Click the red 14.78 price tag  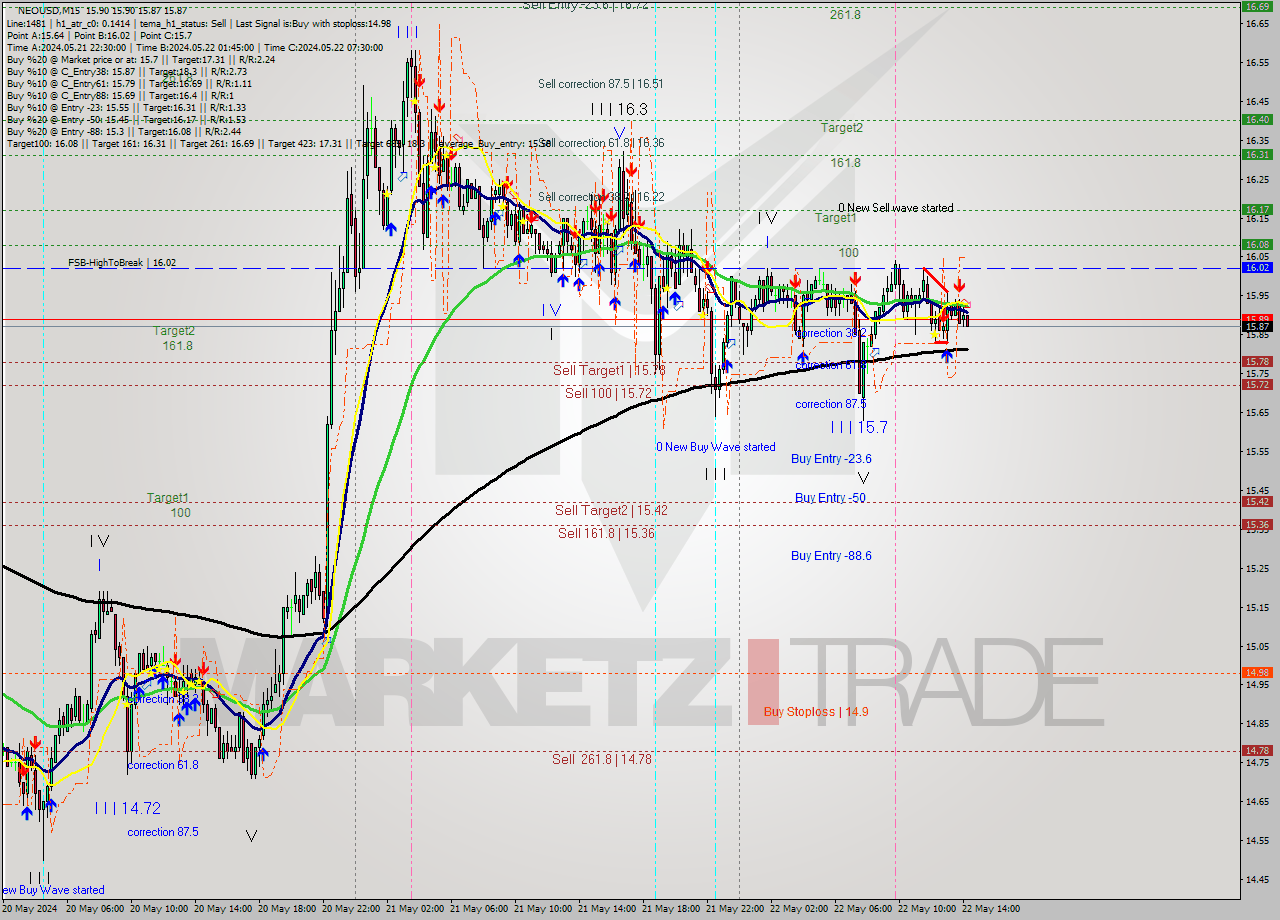[1257, 750]
